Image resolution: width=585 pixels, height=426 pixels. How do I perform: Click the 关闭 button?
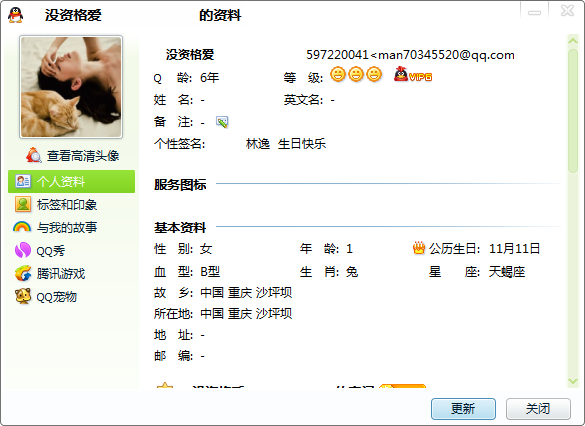538,409
